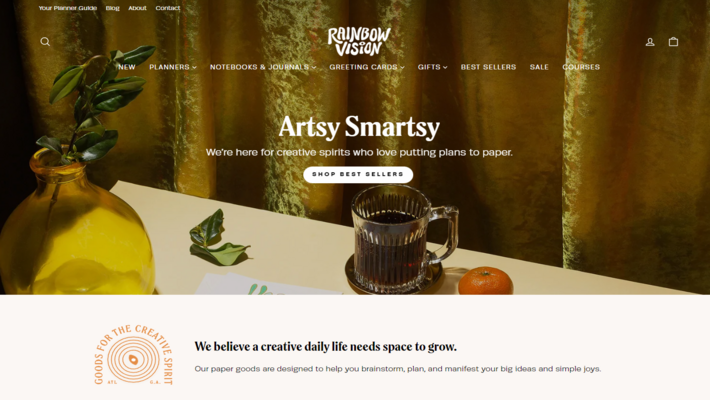The image size is (710, 400).
Task: Open the Contact link
Action: [168, 8]
